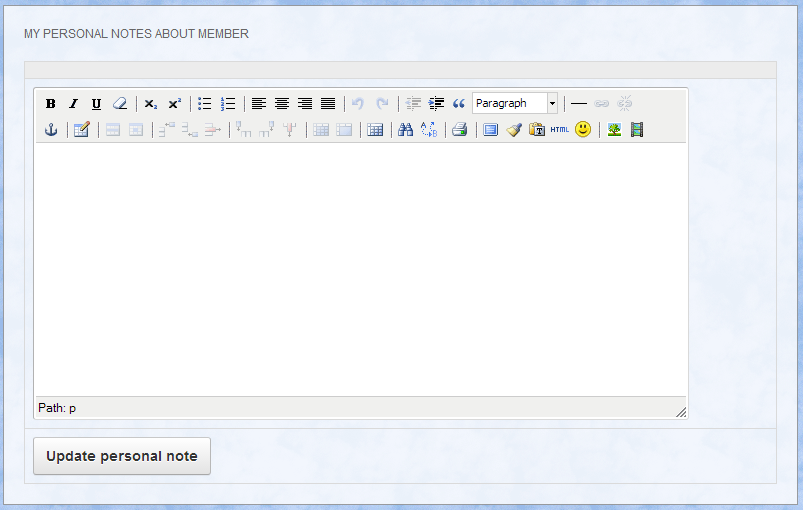Image resolution: width=803 pixels, height=510 pixels.
Task: Click the eraser remove formatting icon
Action: pyautogui.click(x=120, y=104)
